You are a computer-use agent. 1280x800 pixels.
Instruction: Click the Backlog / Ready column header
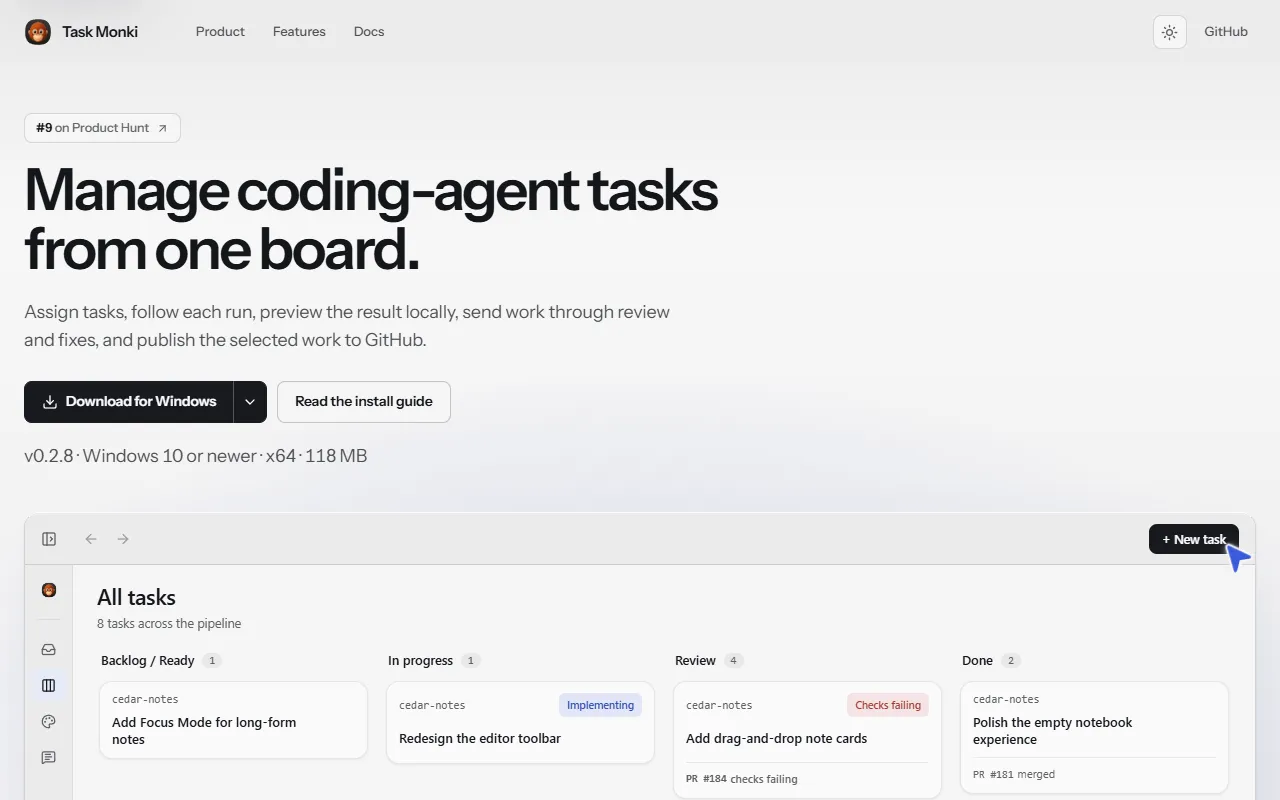click(148, 661)
